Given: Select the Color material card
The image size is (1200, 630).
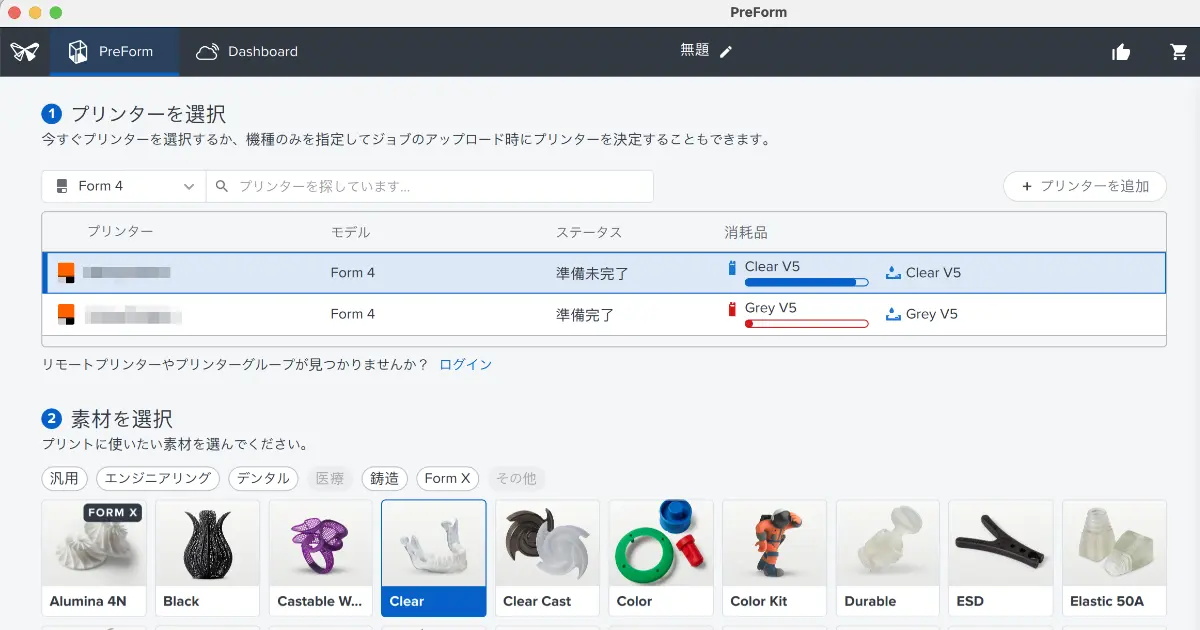Looking at the screenshot, I should (661, 558).
